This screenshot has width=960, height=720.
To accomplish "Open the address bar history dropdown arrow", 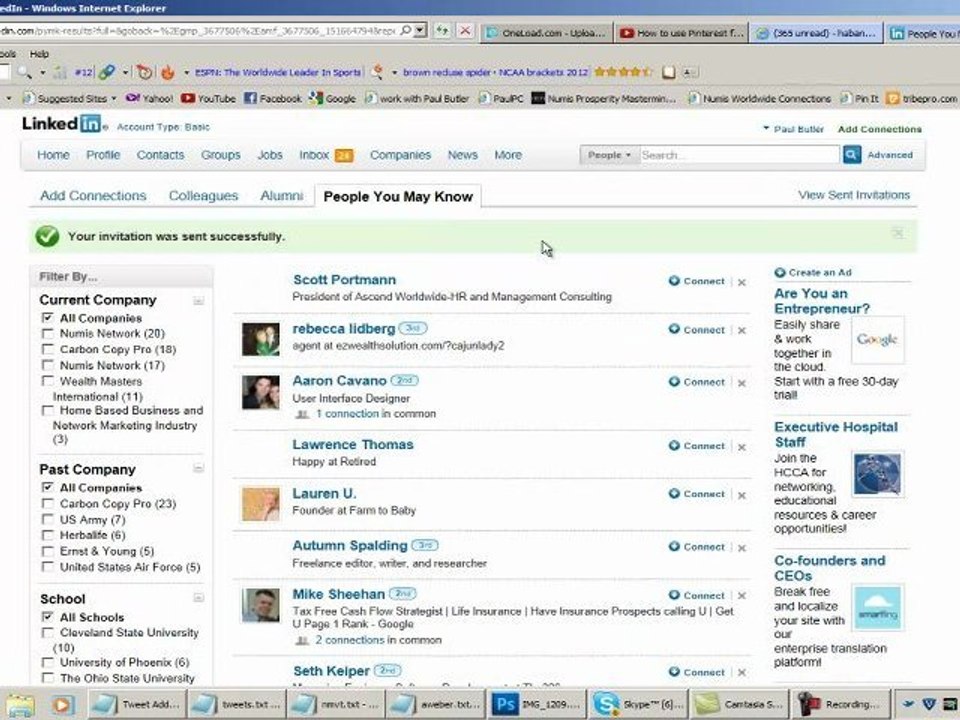I will coord(419,30).
